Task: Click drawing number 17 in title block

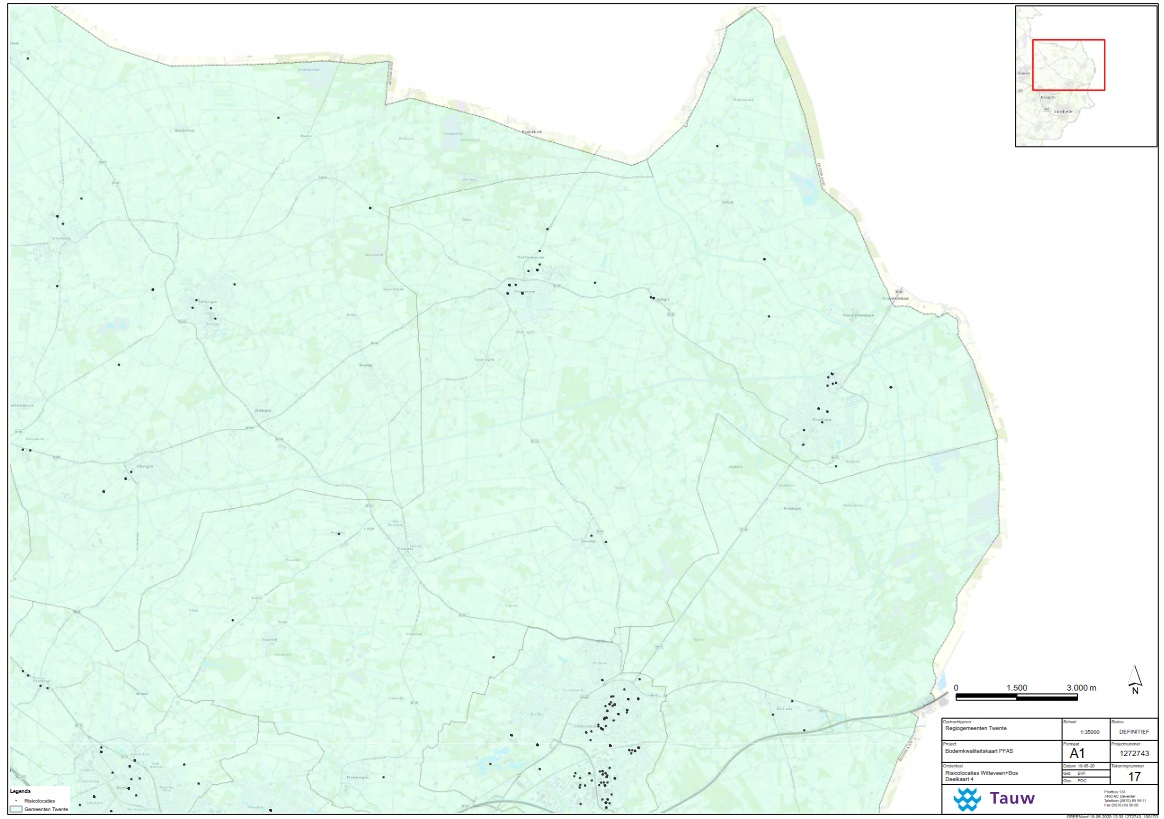Action: [1133, 776]
